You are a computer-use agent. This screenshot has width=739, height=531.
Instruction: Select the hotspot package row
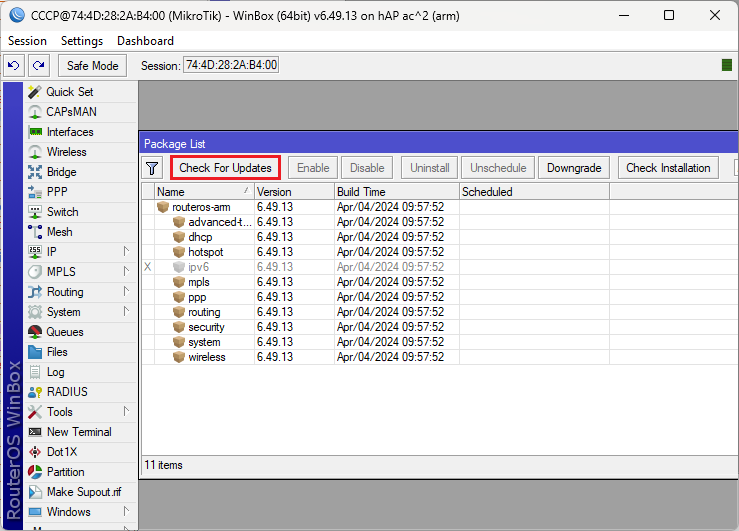click(439, 252)
